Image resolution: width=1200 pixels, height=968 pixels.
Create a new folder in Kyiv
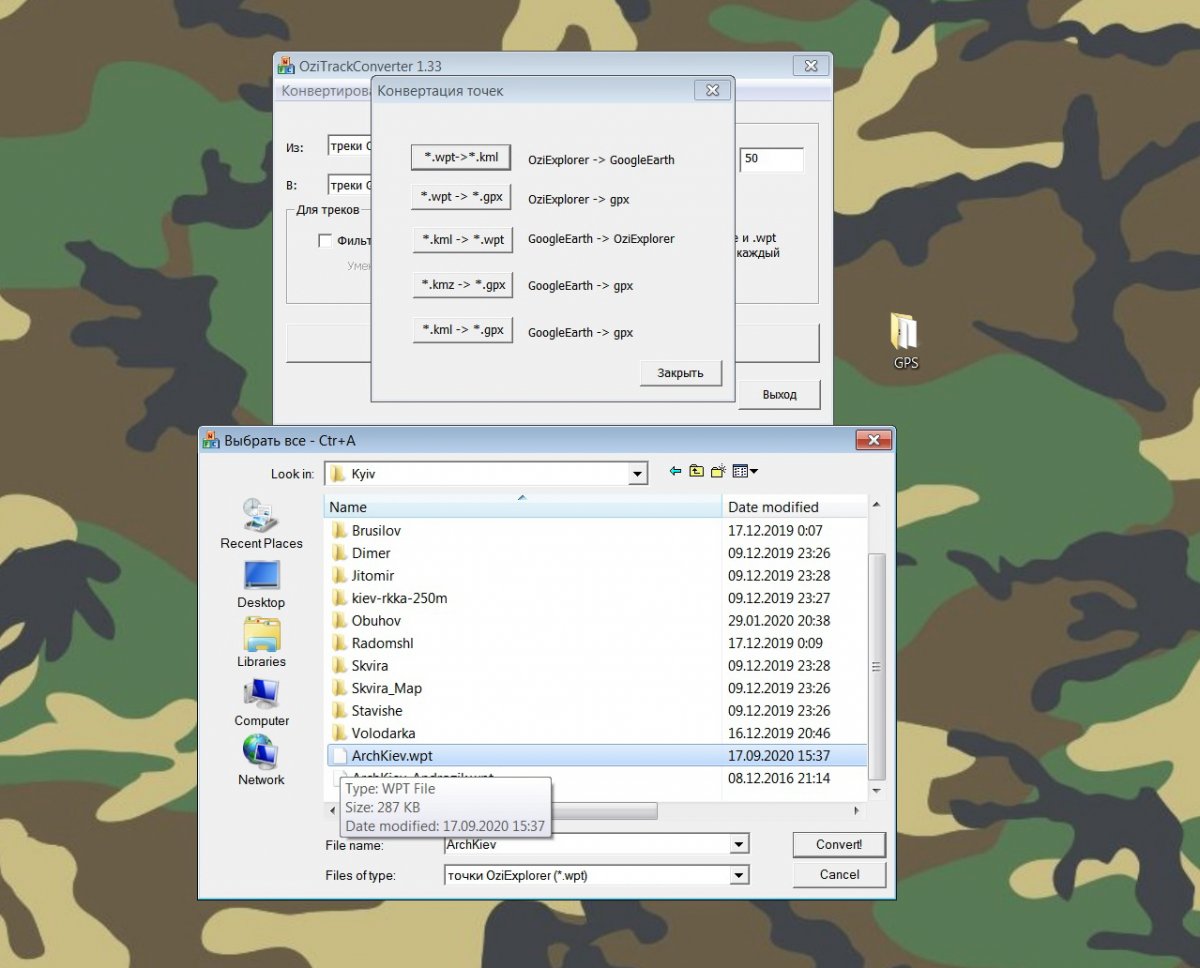click(x=718, y=472)
